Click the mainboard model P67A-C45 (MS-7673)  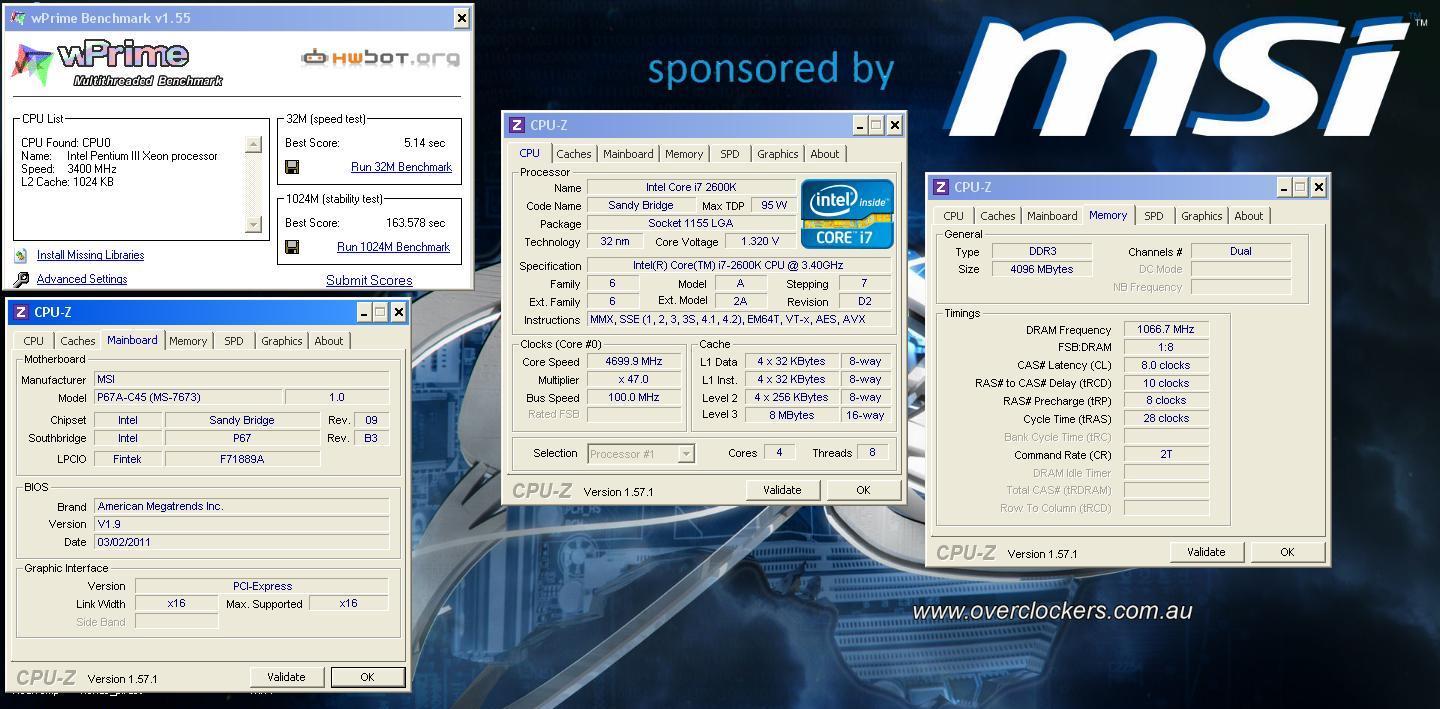188,397
